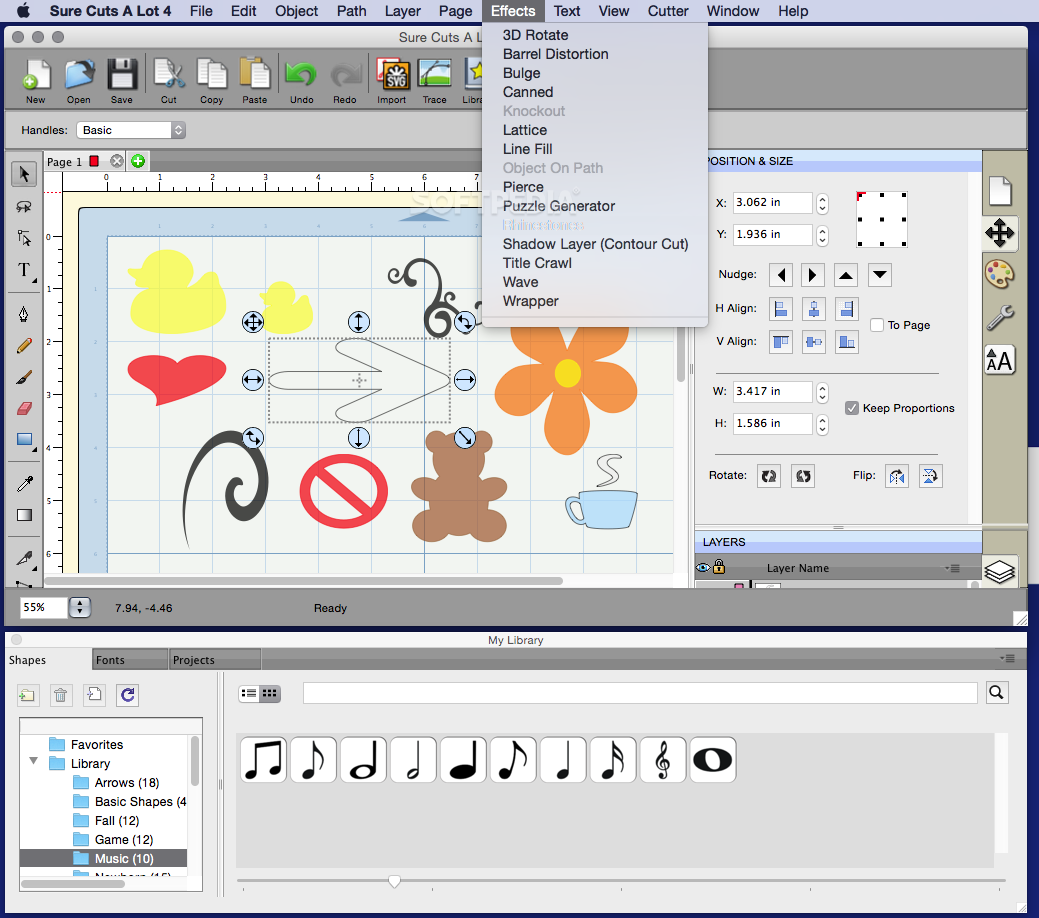
Task: Open the Layers panel stack icon
Action: pyautogui.click(x=999, y=571)
